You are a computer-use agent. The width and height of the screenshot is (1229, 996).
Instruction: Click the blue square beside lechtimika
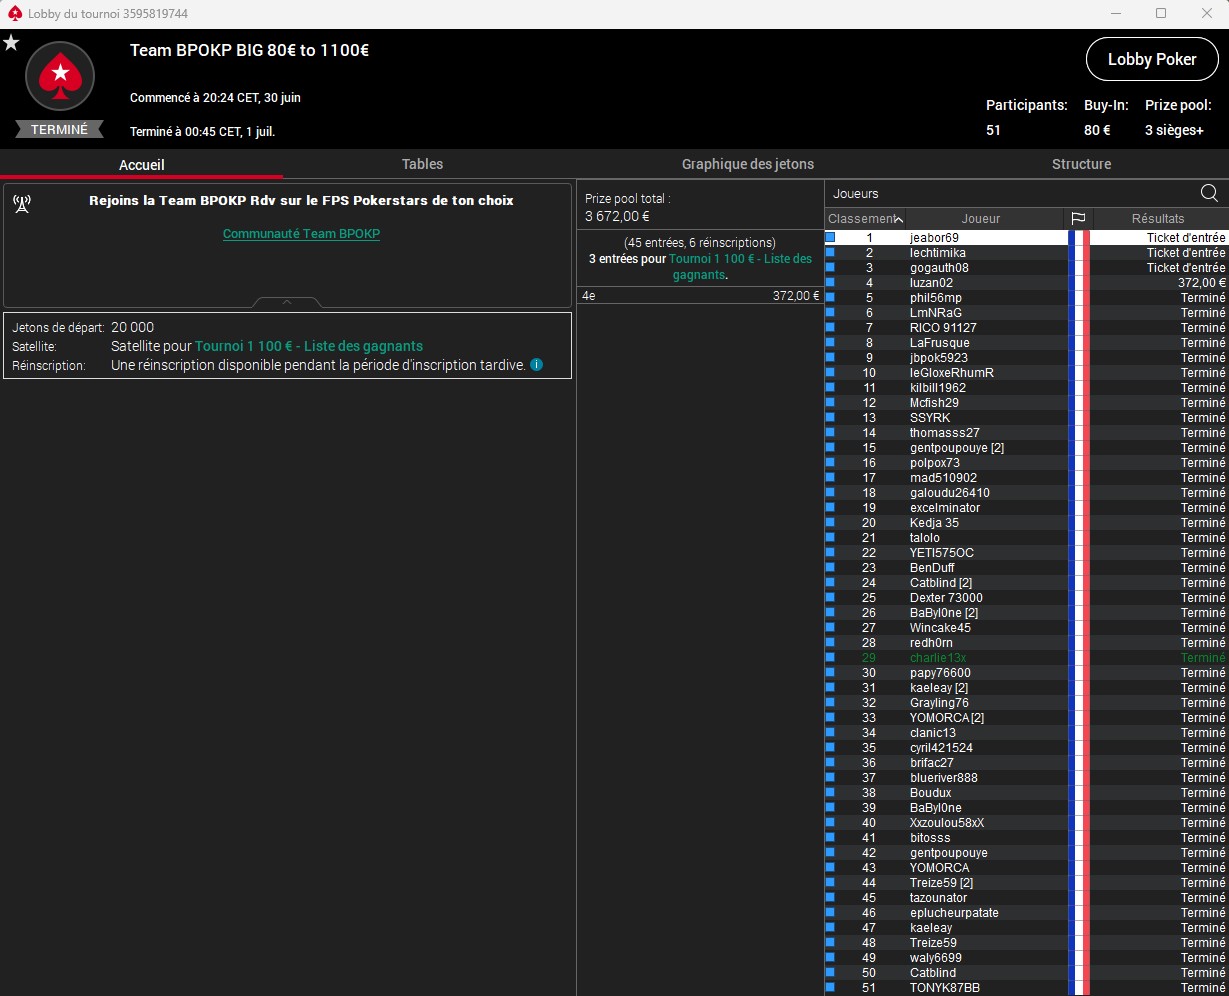click(x=830, y=252)
